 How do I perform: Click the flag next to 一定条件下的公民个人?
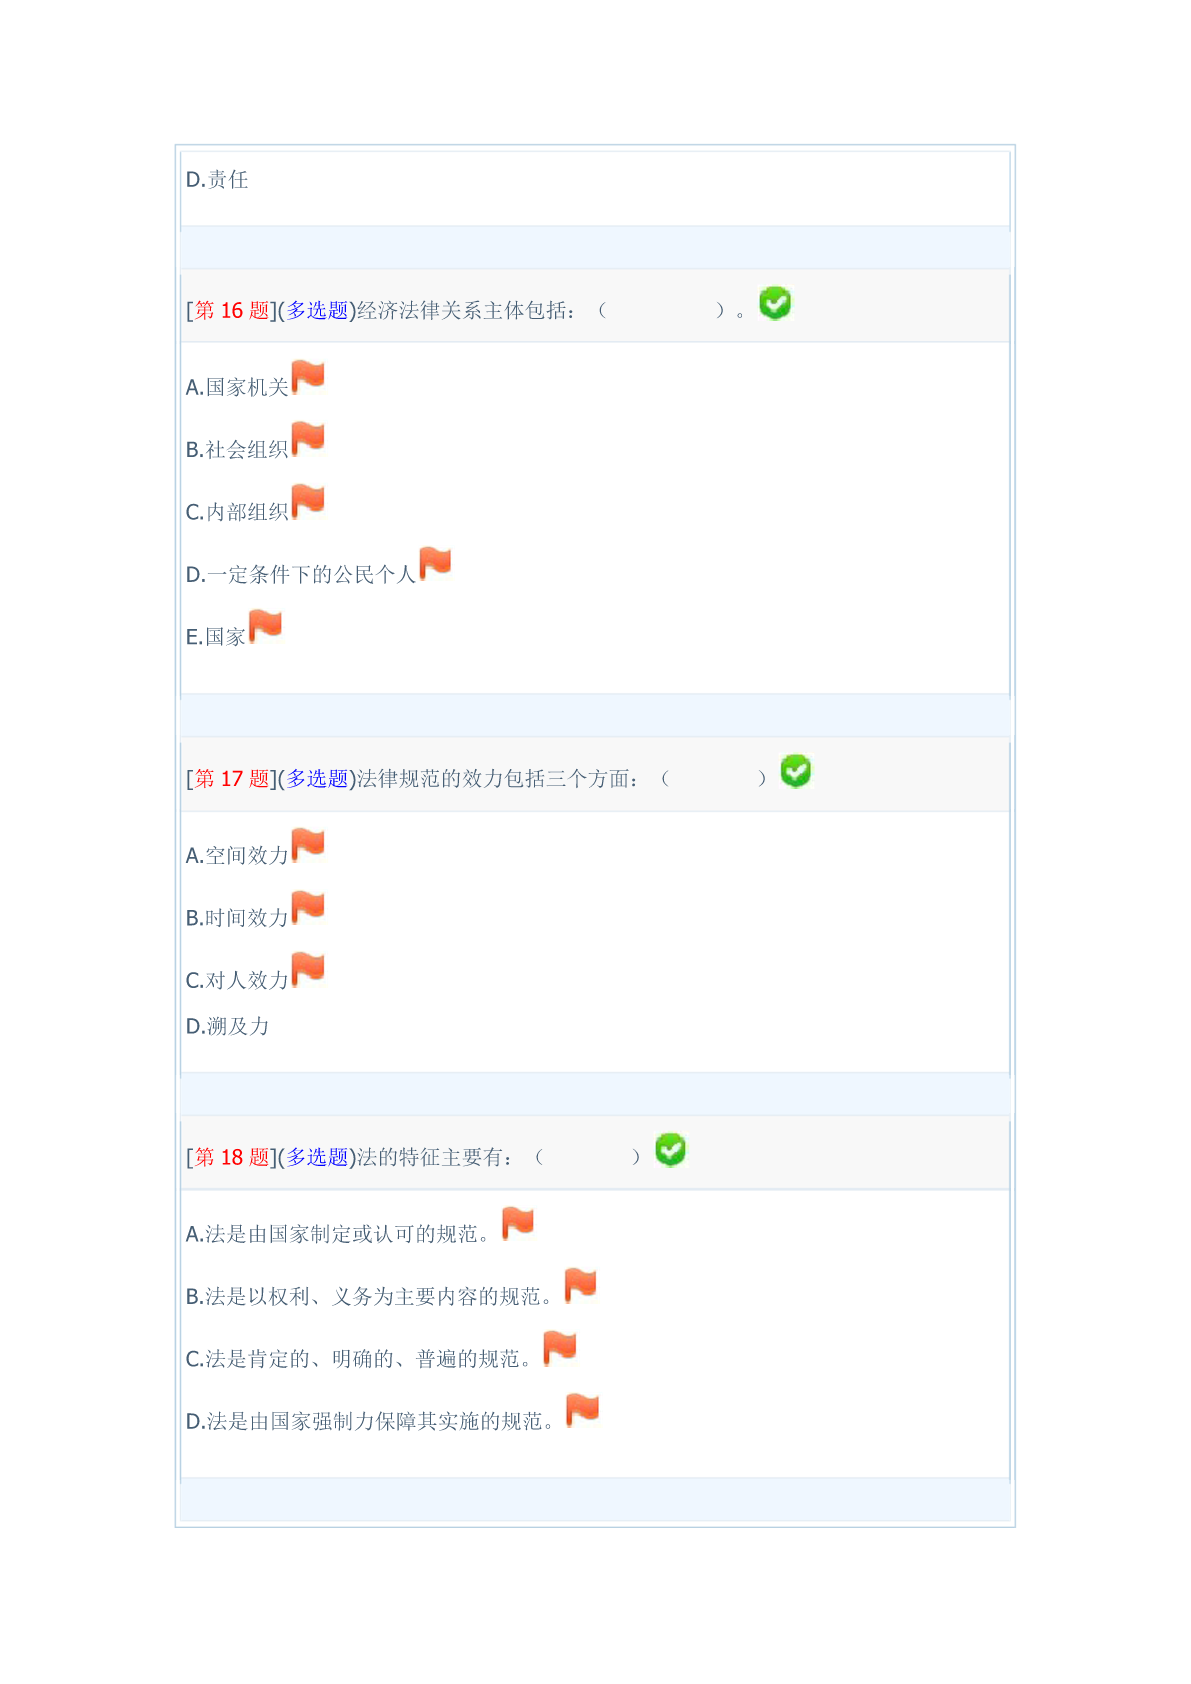tap(435, 564)
